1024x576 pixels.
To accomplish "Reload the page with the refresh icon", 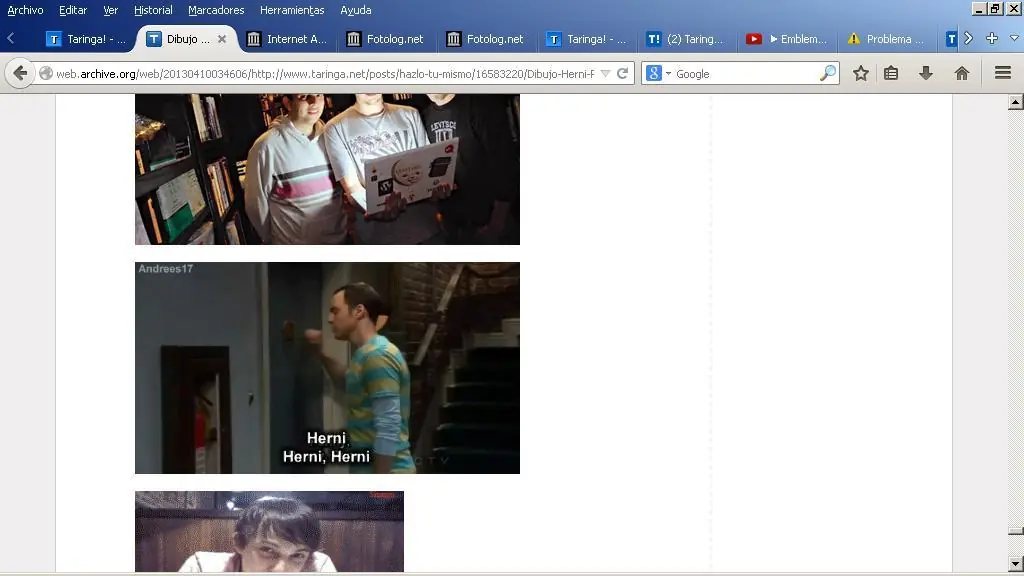I will pyautogui.click(x=622, y=74).
